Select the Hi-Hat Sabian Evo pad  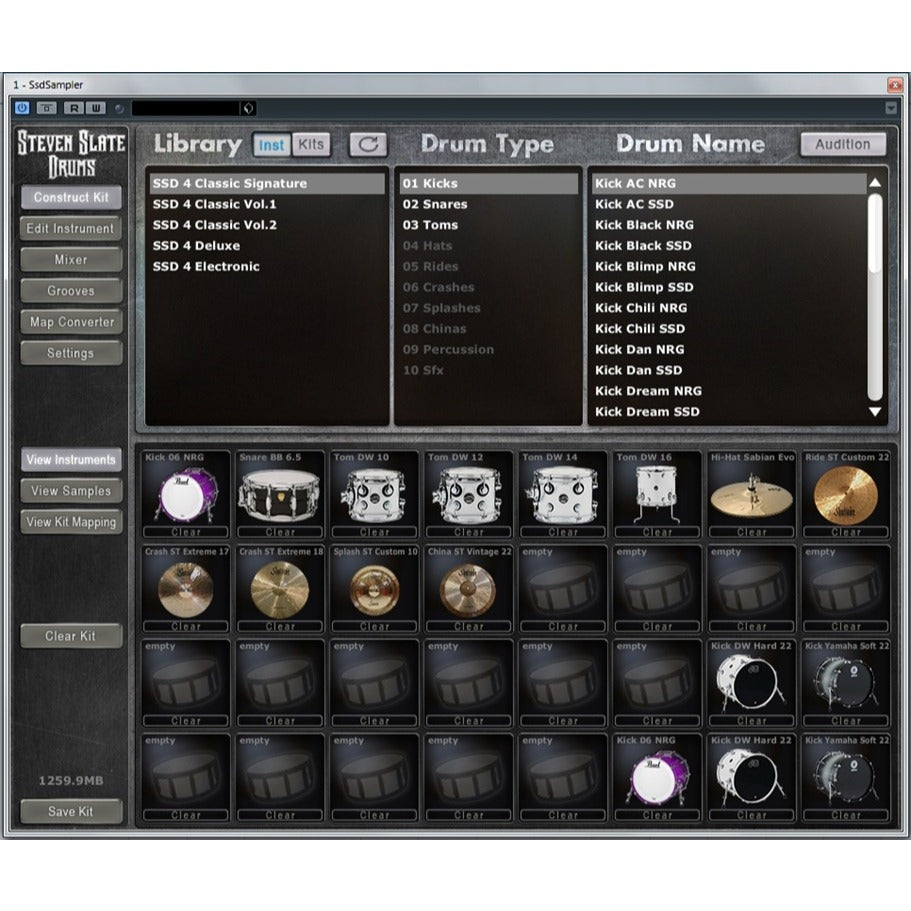click(x=751, y=491)
